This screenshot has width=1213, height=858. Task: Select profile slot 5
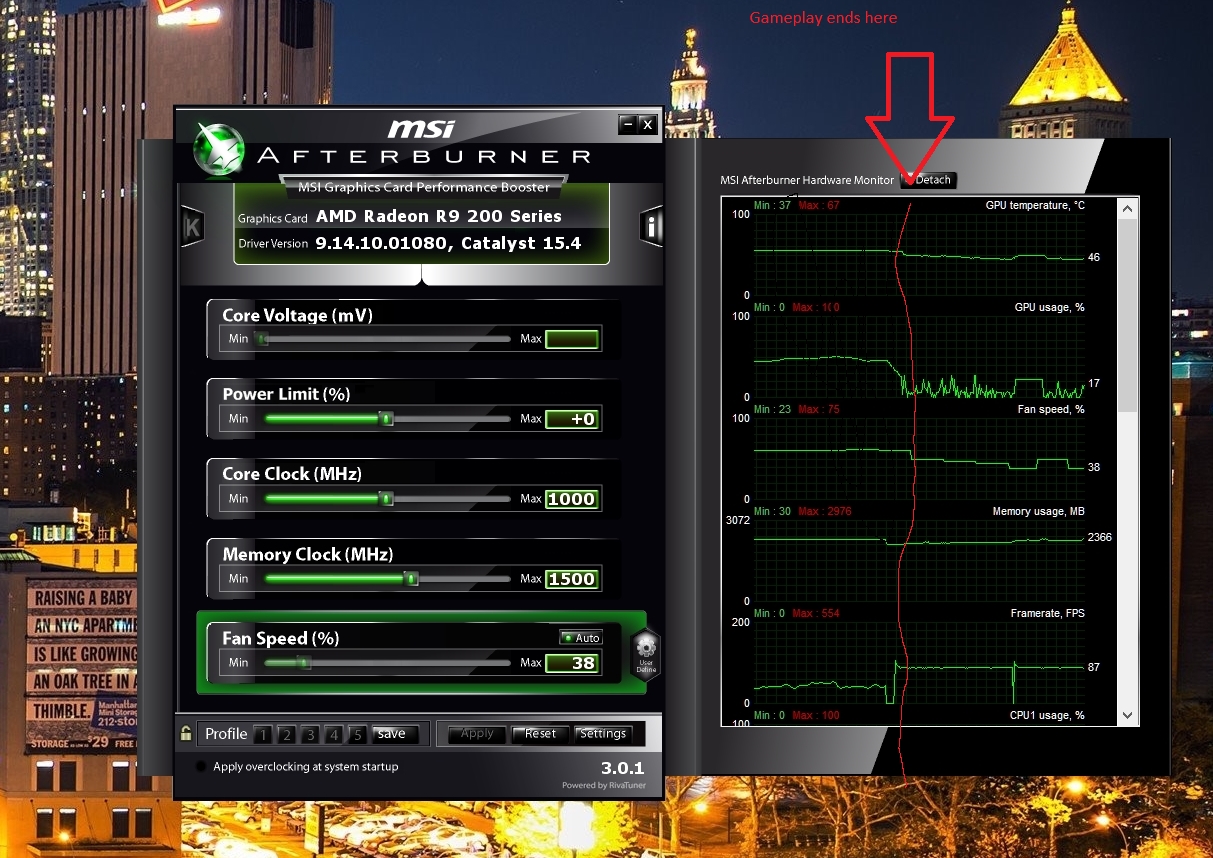(358, 735)
